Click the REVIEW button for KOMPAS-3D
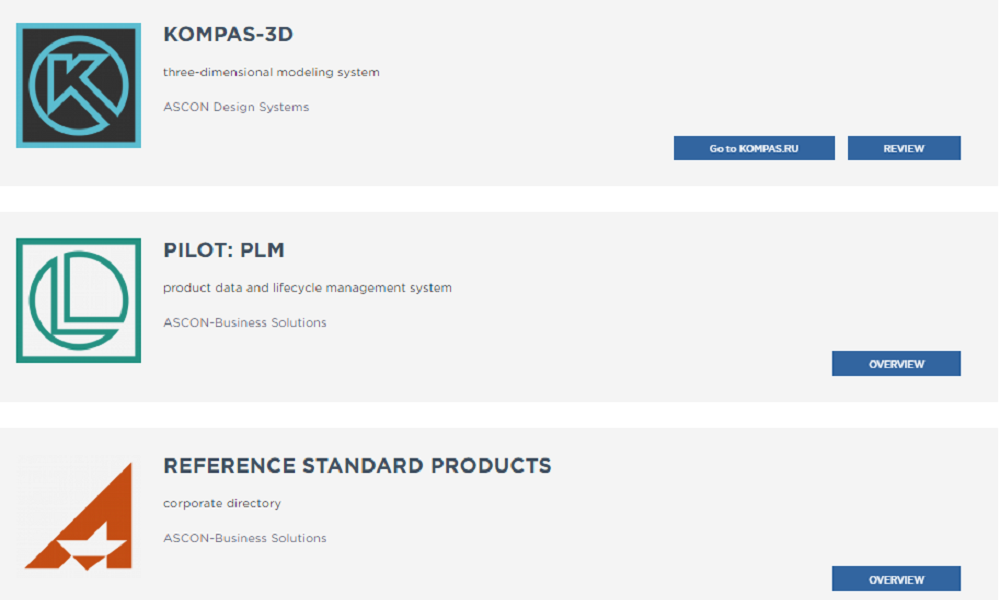This screenshot has width=1000, height=600. click(904, 147)
